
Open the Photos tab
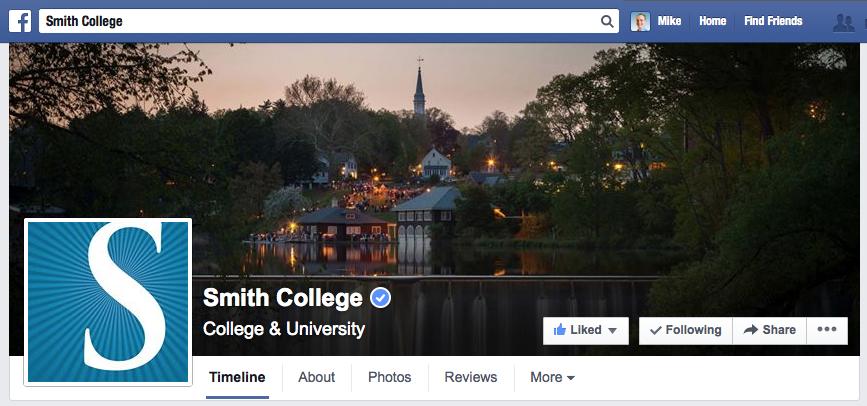[x=389, y=377]
